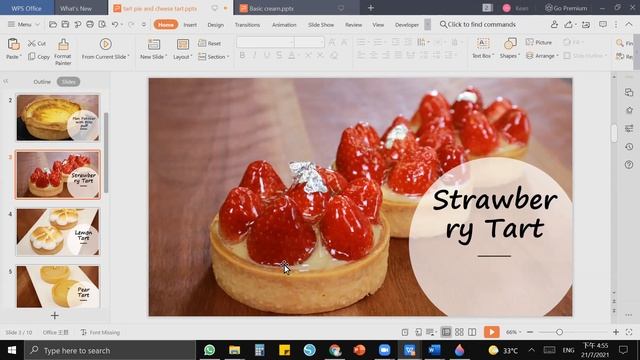Open the Animation ribbon tab

(x=284, y=25)
